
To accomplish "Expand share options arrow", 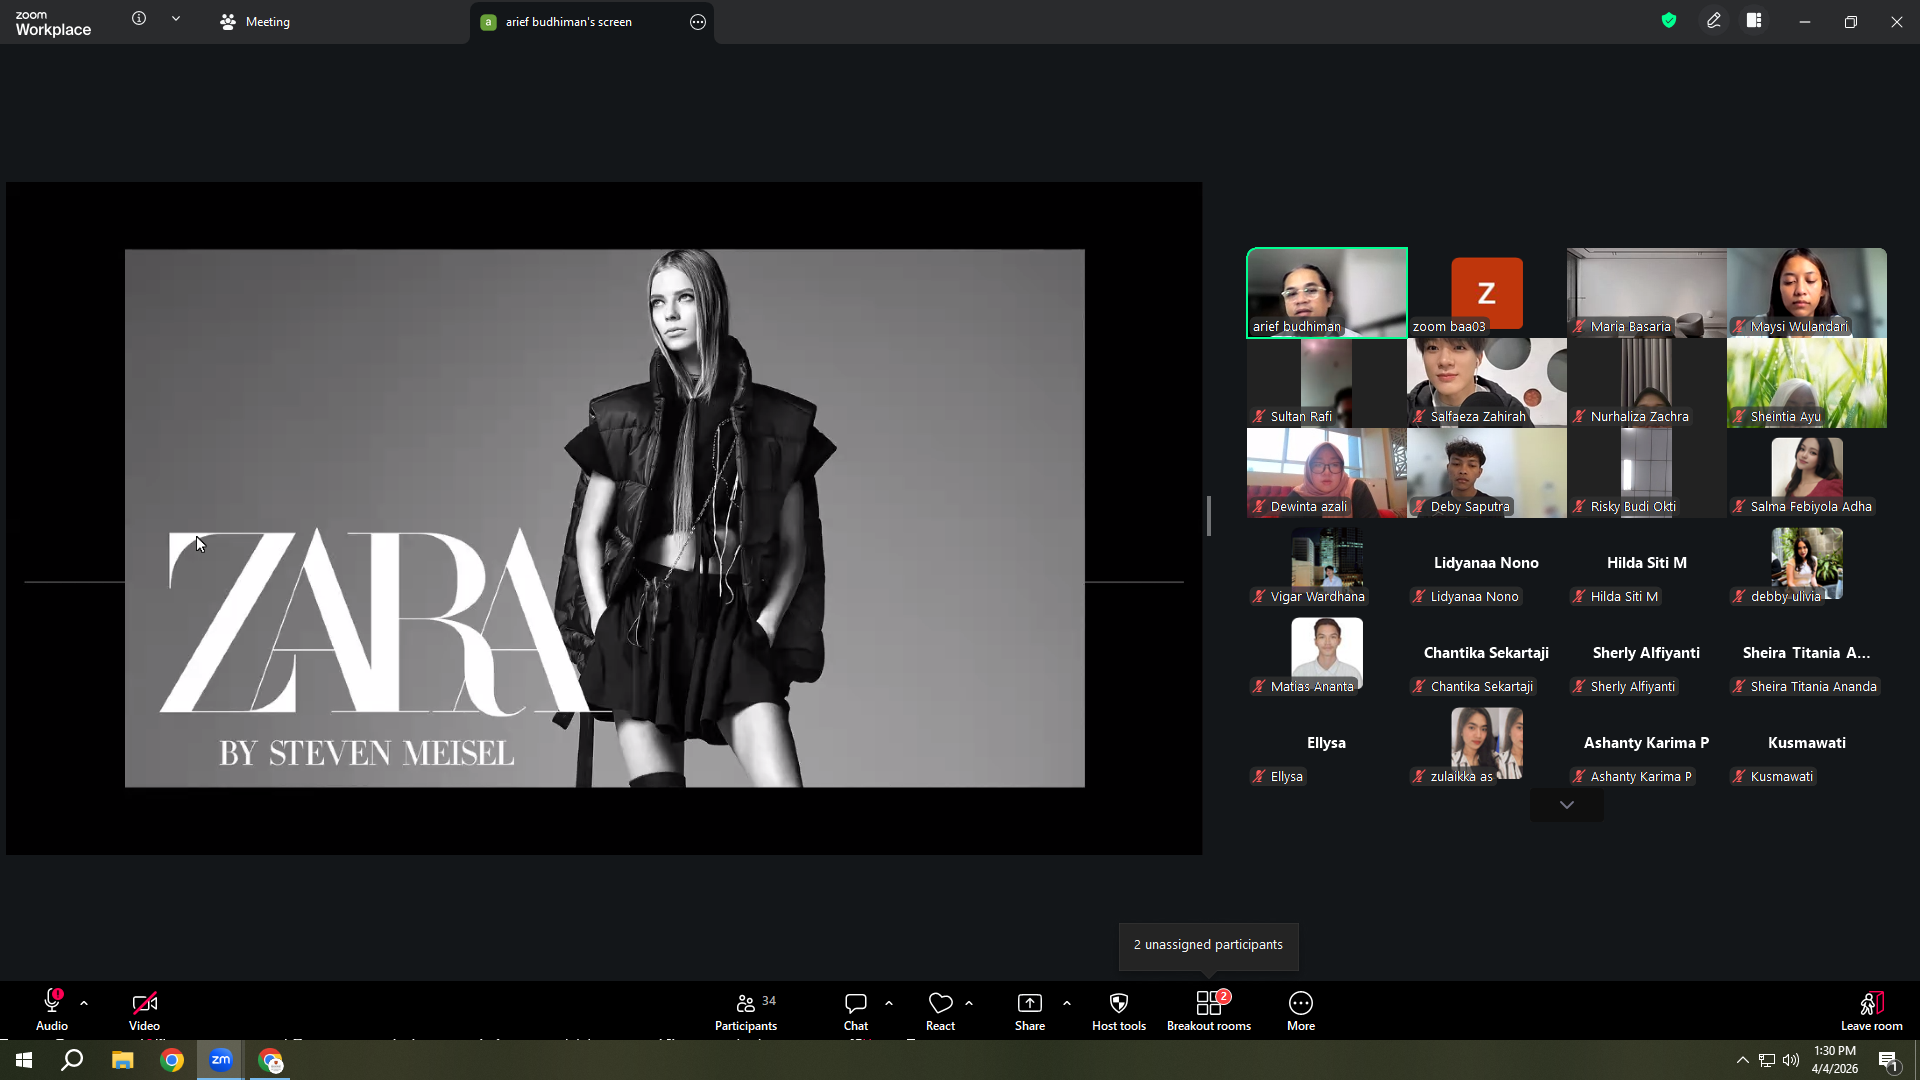I will (1067, 1003).
